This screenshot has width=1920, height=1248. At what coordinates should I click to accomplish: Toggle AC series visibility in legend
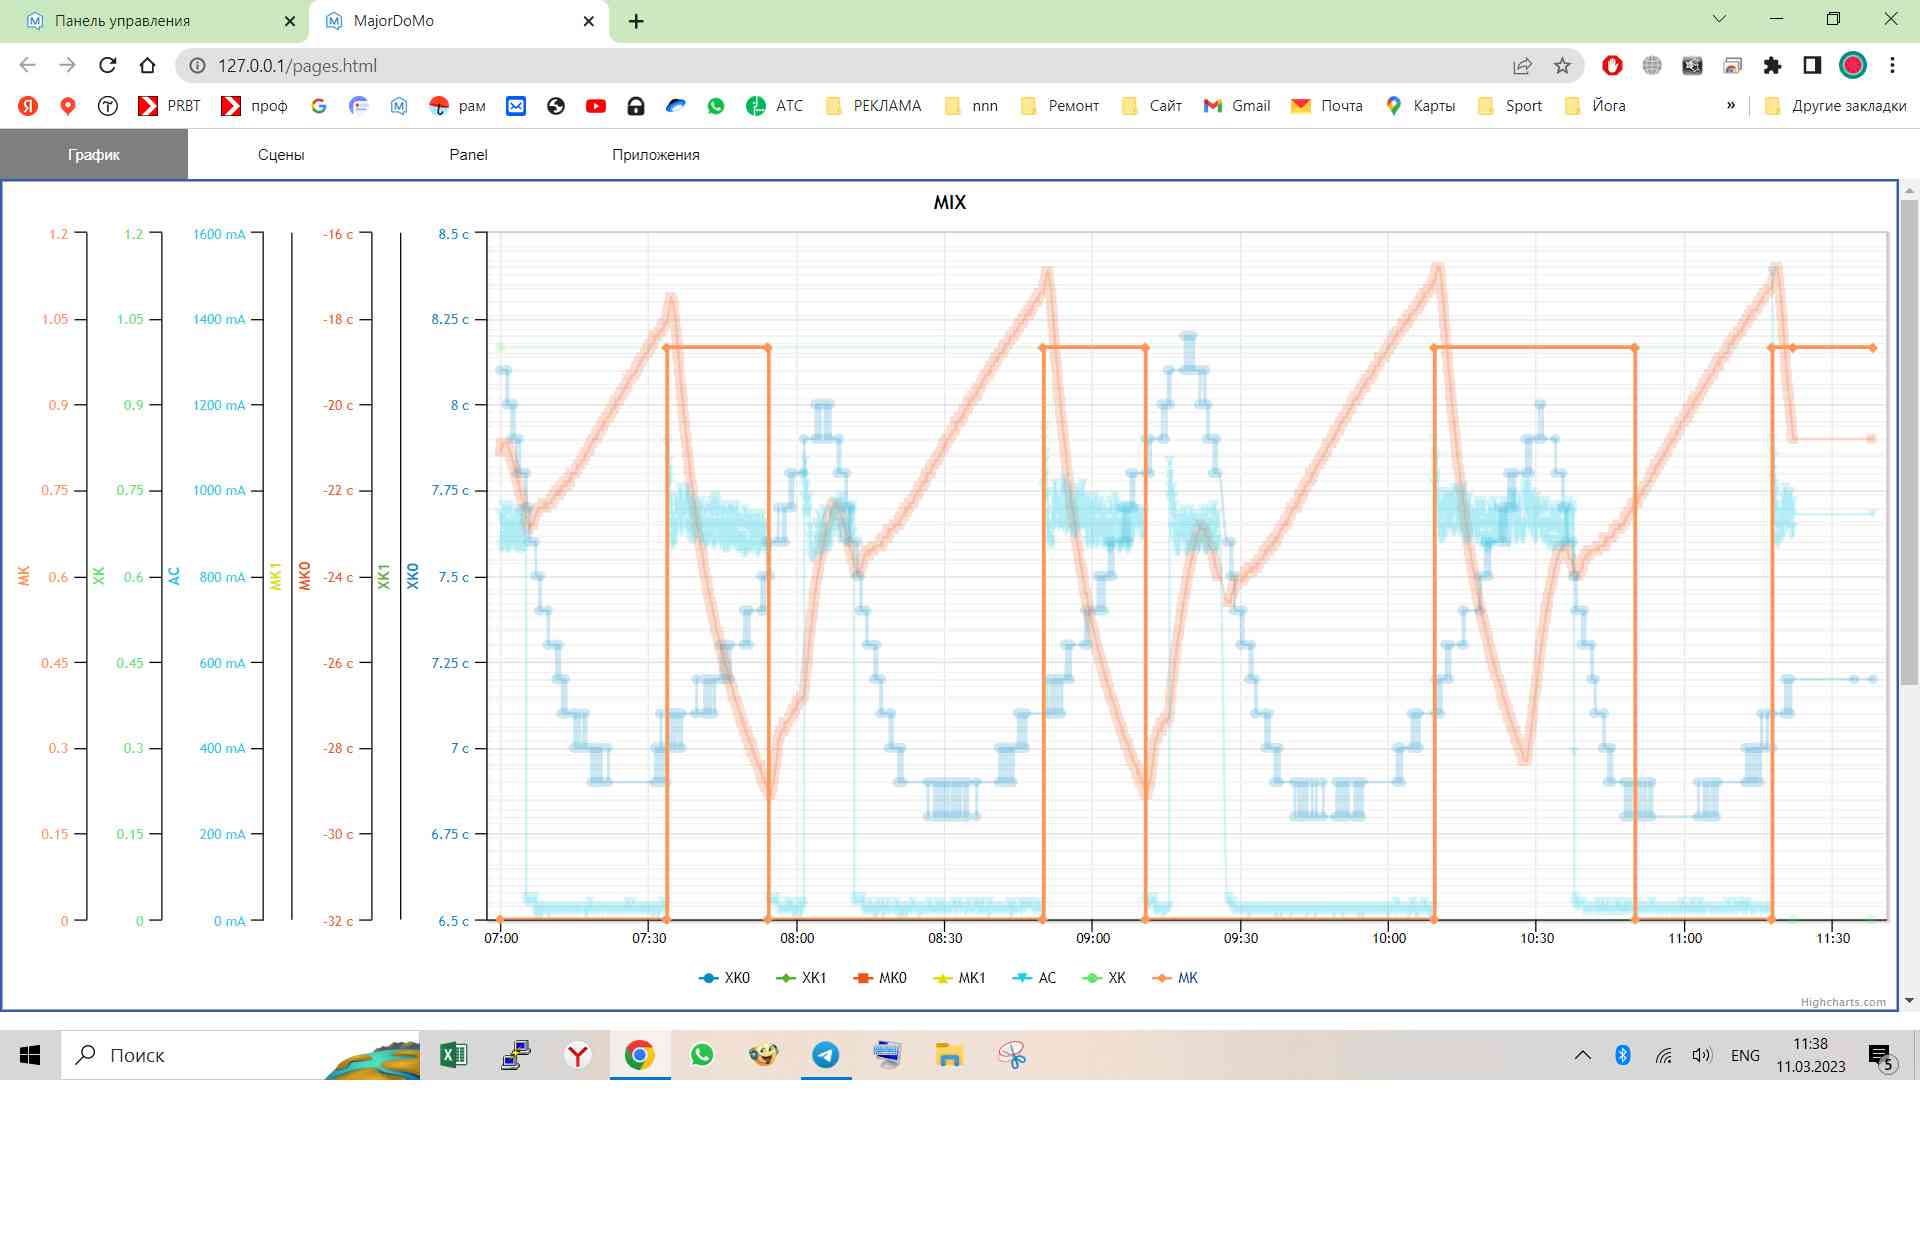(x=1035, y=978)
